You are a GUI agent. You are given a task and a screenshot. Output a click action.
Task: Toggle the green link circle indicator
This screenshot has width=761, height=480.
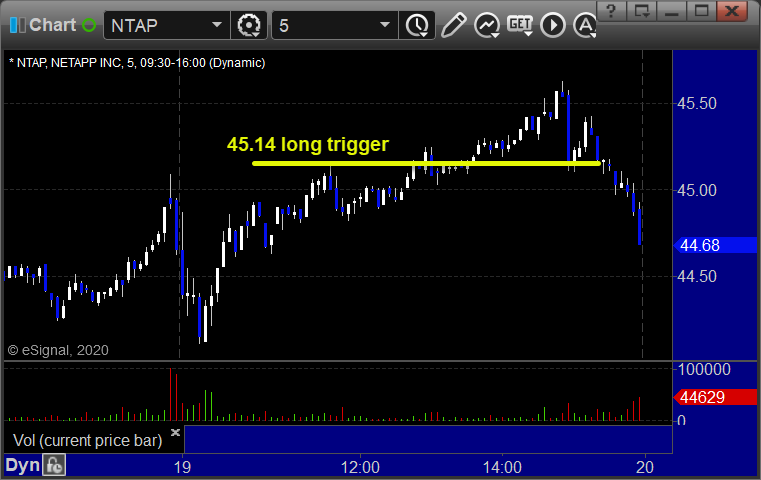tap(89, 25)
